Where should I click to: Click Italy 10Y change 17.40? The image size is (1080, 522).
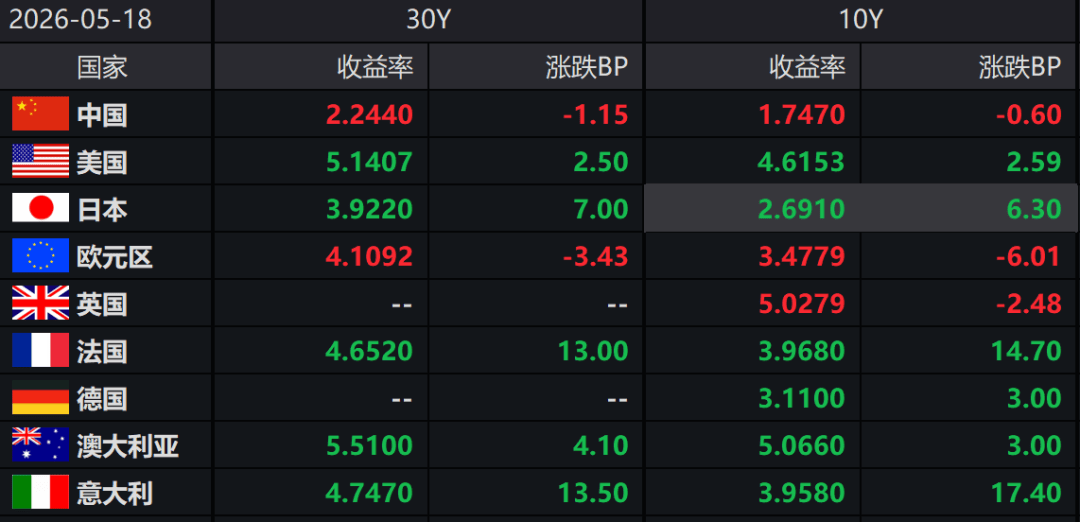(1027, 493)
